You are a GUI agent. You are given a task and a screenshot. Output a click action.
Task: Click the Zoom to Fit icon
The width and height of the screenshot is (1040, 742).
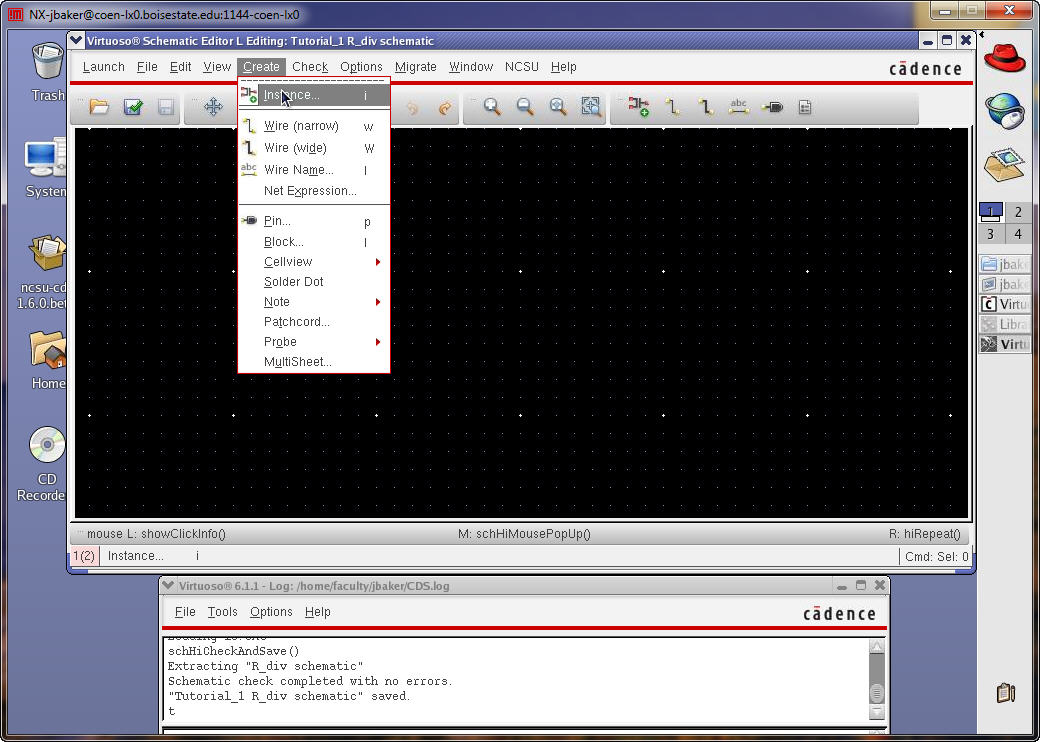point(591,107)
